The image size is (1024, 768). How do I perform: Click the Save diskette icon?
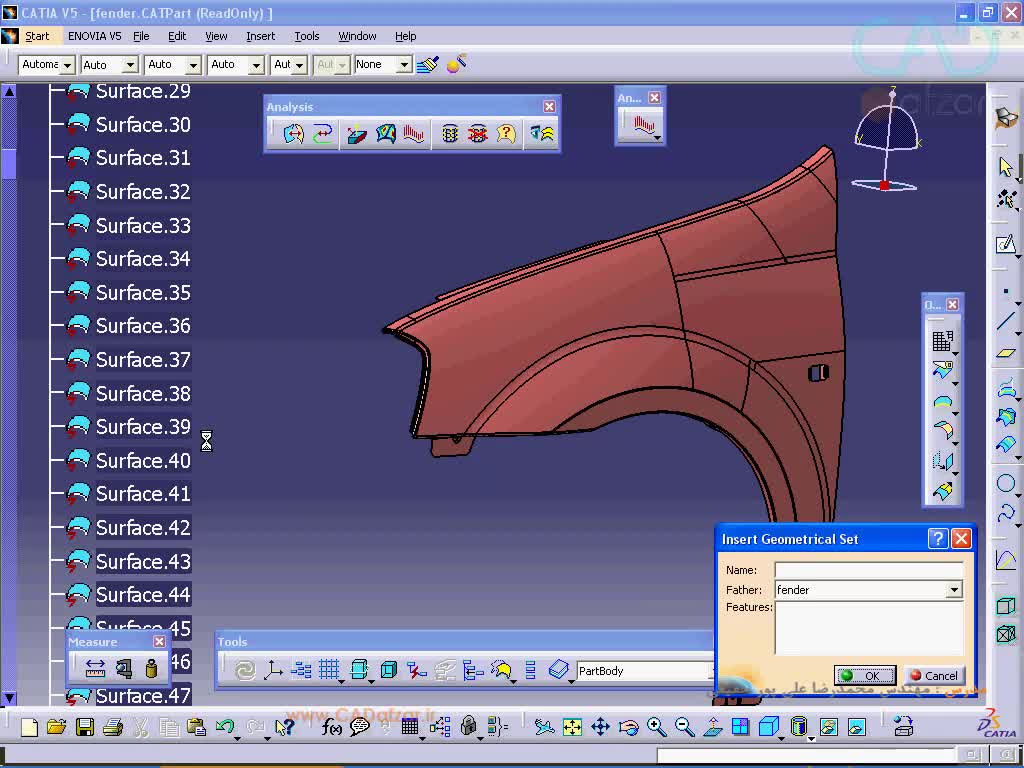click(x=85, y=728)
